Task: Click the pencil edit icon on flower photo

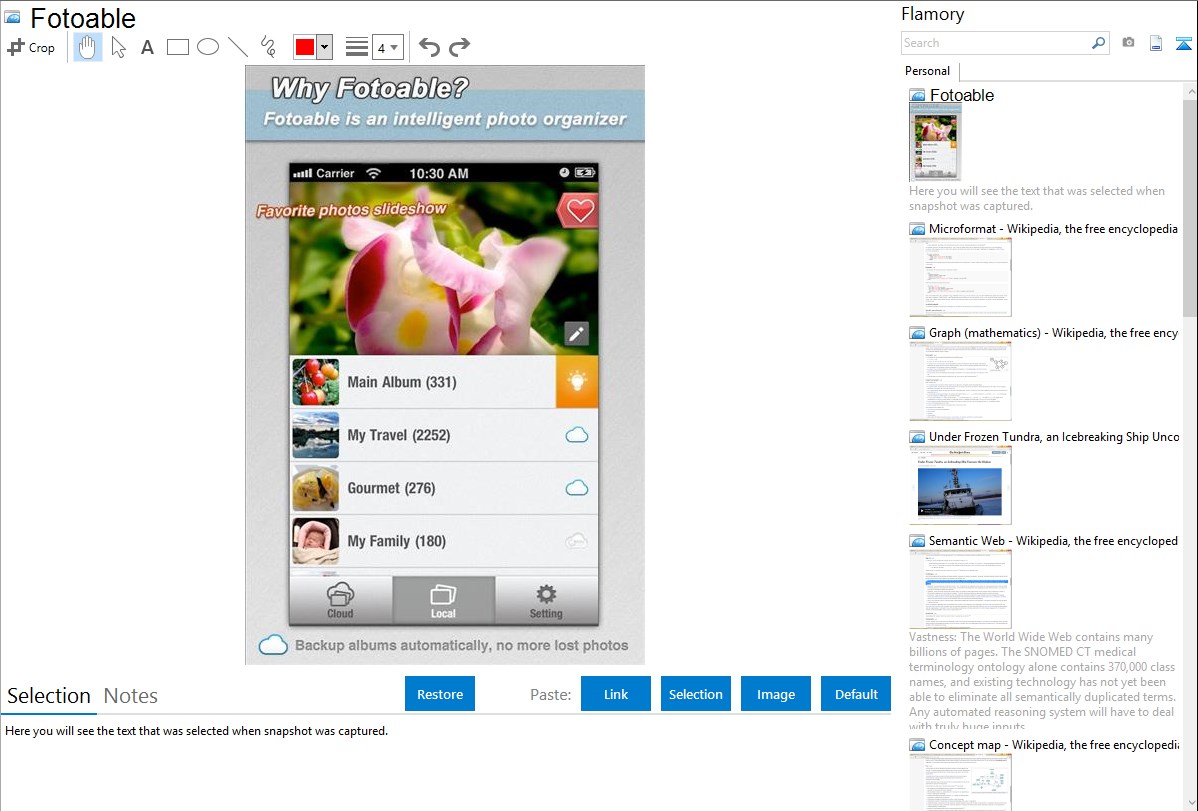Action: click(576, 333)
